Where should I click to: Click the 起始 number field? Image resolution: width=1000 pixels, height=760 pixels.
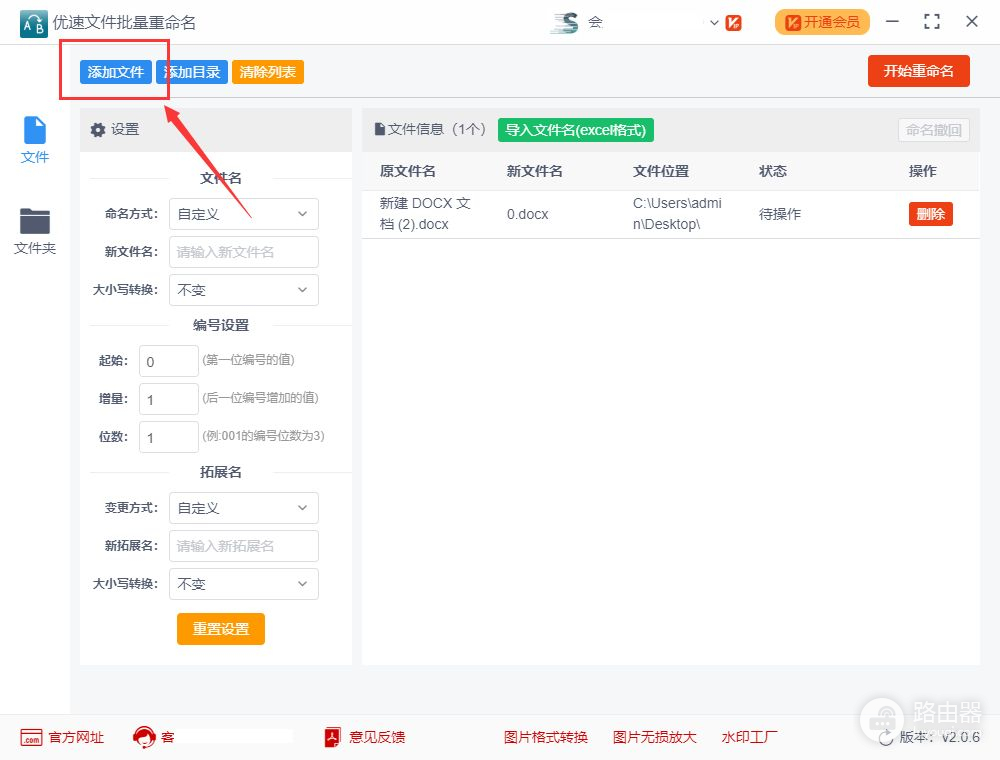click(168, 361)
